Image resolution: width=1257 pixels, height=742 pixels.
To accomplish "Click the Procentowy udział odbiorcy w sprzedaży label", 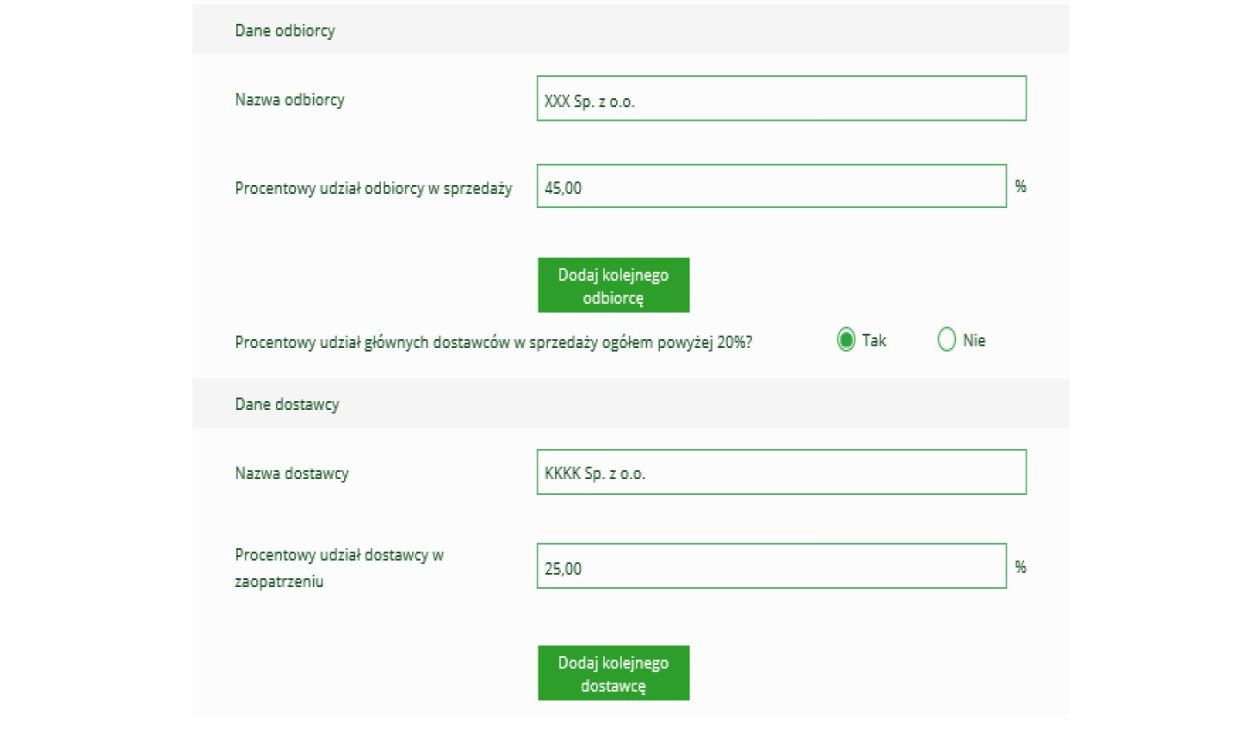I will click(373, 188).
